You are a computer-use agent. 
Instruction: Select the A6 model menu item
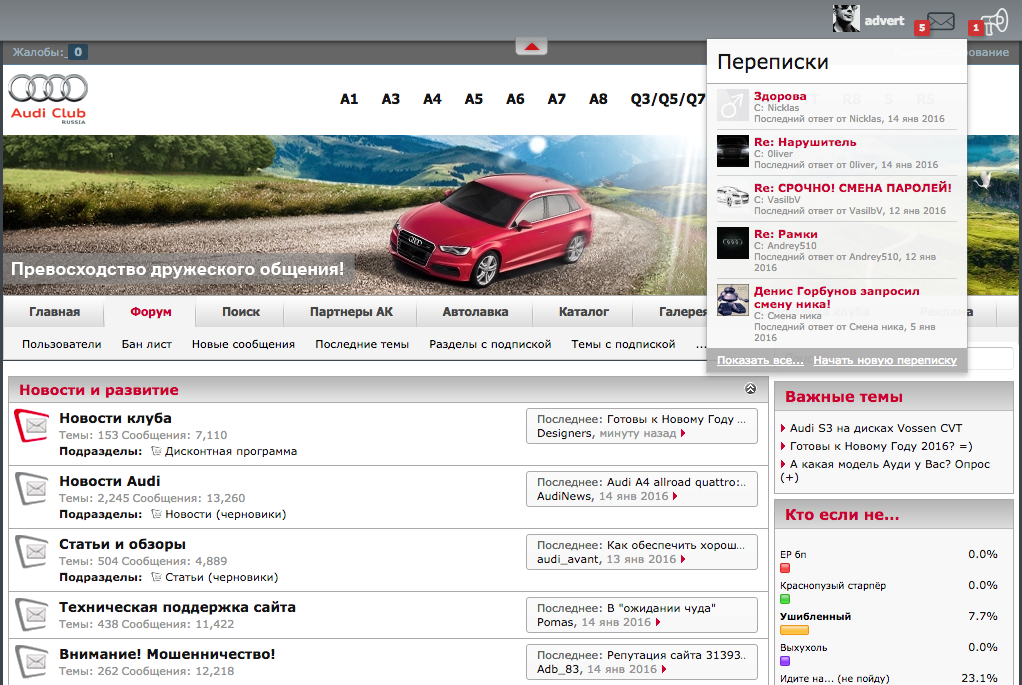[x=515, y=99]
